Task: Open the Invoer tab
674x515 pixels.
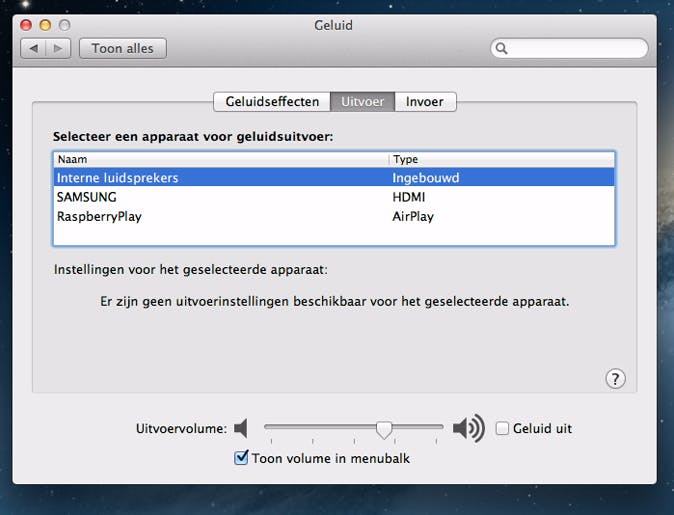Action: (x=425, y=101)
